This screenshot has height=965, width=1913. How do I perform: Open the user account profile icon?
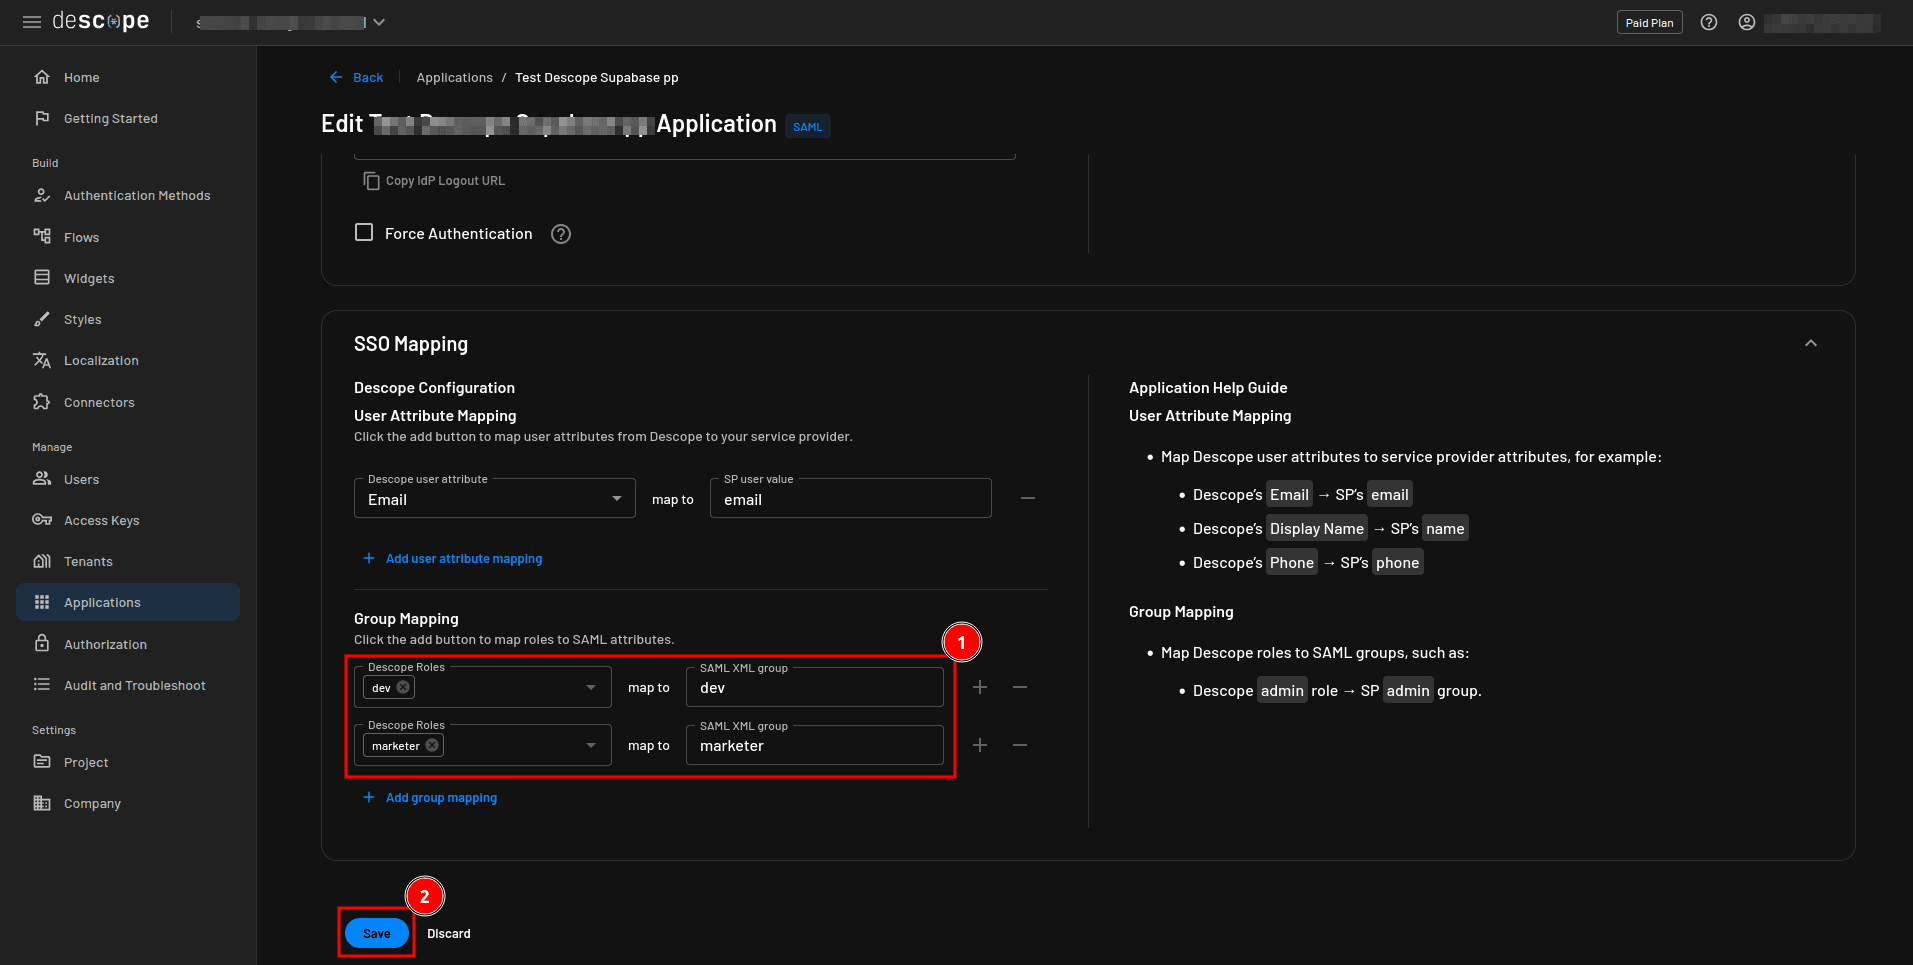(x=1747, y=22)
